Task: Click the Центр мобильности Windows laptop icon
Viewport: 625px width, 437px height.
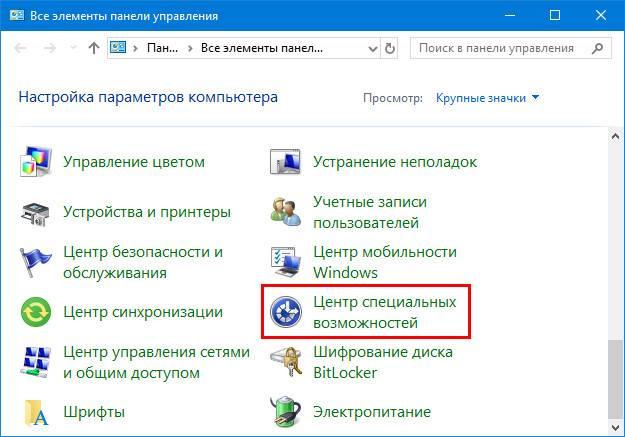Action: point(285,262)
